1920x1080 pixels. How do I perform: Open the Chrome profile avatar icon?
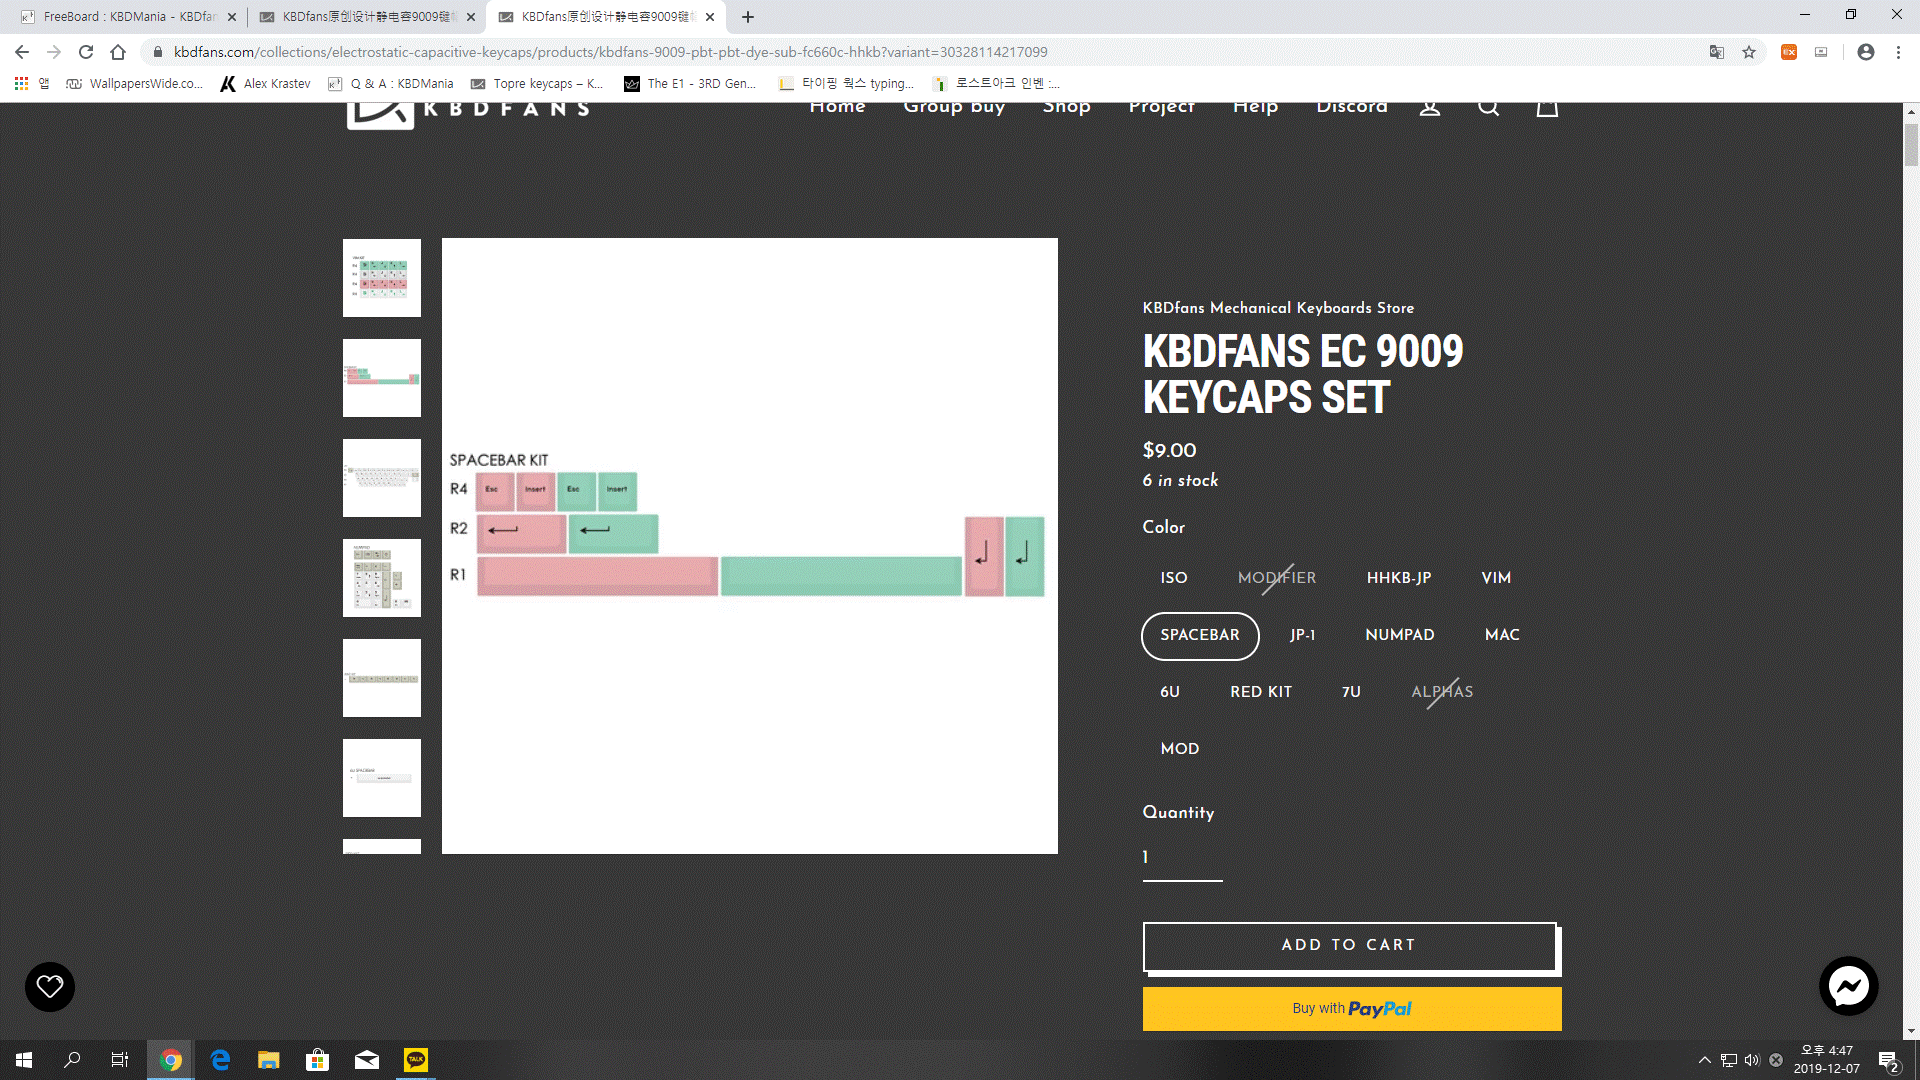click(x=1866, y=52)
